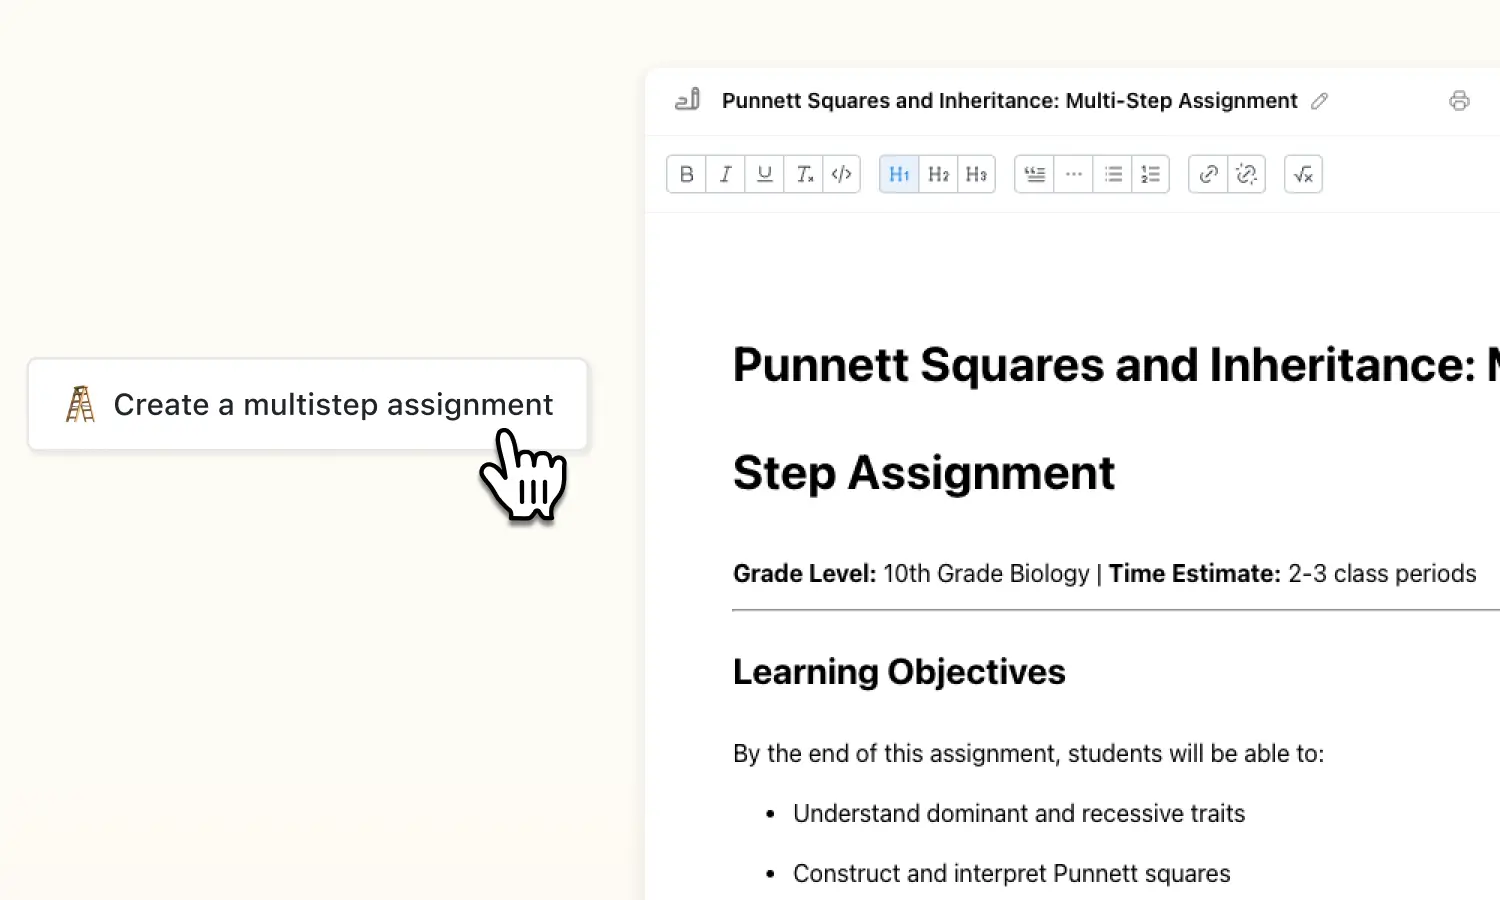Open the document icon next to the title
This screenshot has width=1500, height=900.
click(686, 100)
